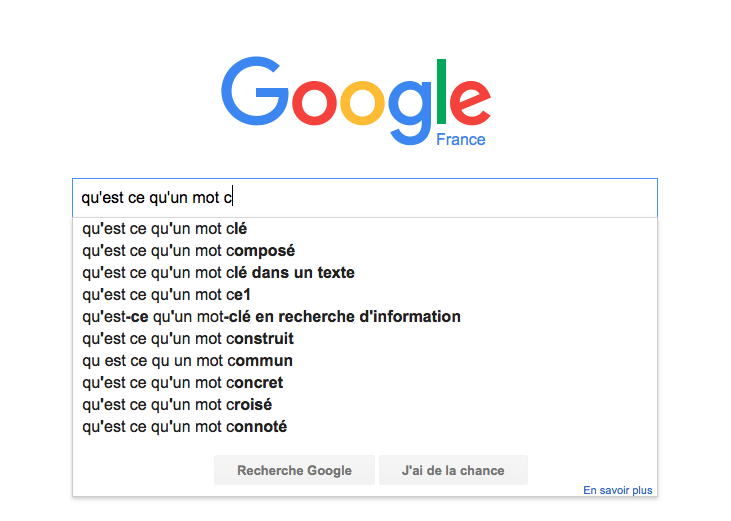The image size is (731, 521).
Task: Pick the "mot clé dans un texte" suggestion
Action: click(x=218, y=272)
